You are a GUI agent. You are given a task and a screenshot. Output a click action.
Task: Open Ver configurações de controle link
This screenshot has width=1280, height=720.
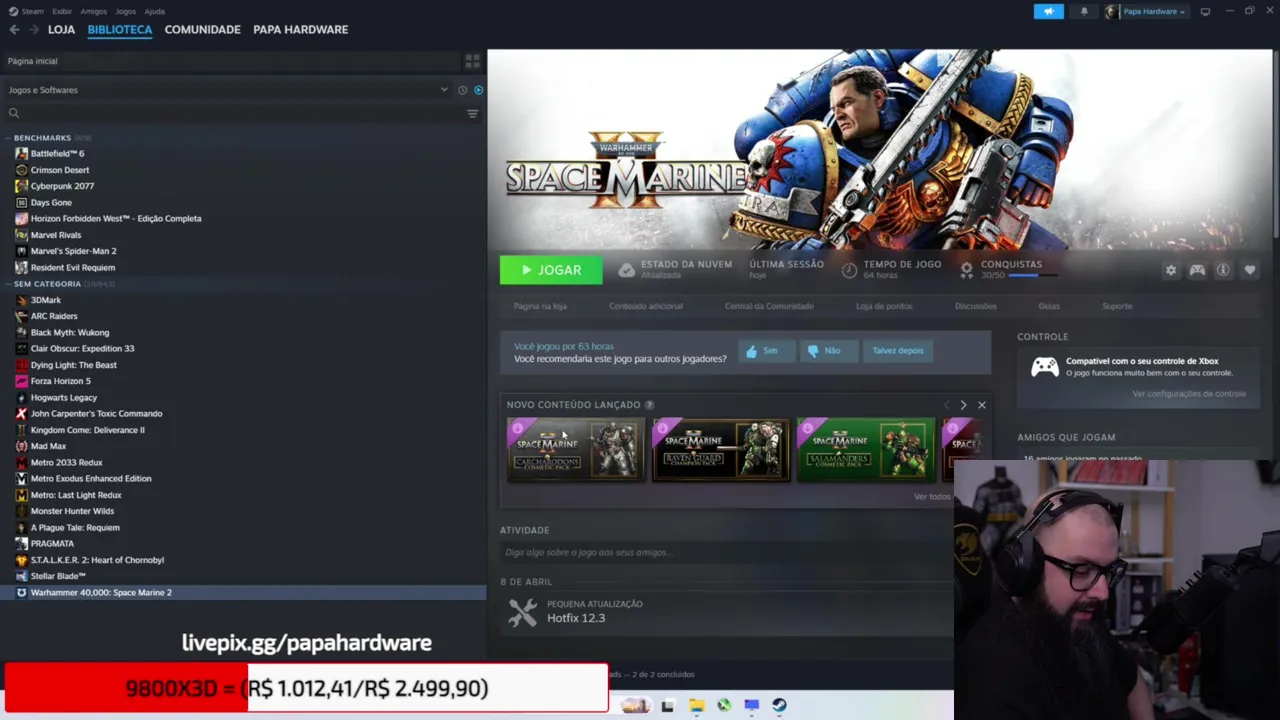1189,394
